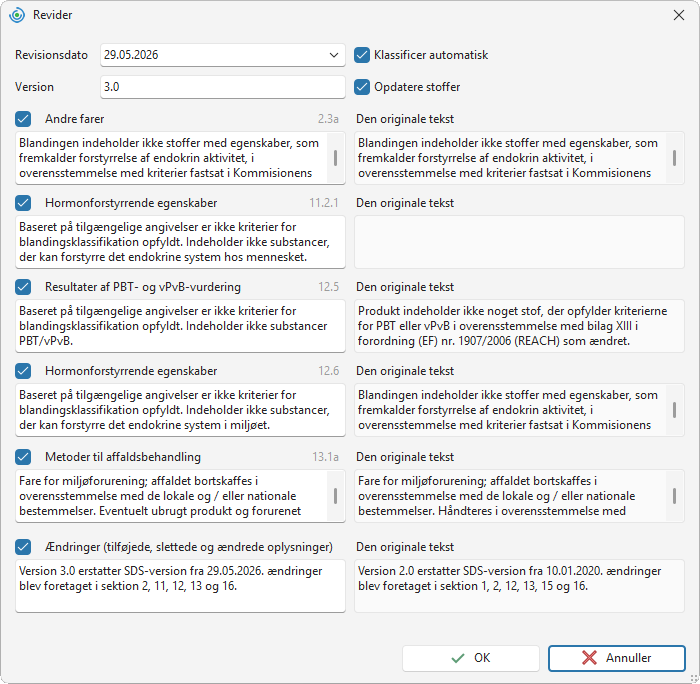Toggle Hormonforstyrrende egenskaber 12.6 checkbox

click(x=23, y=371)
